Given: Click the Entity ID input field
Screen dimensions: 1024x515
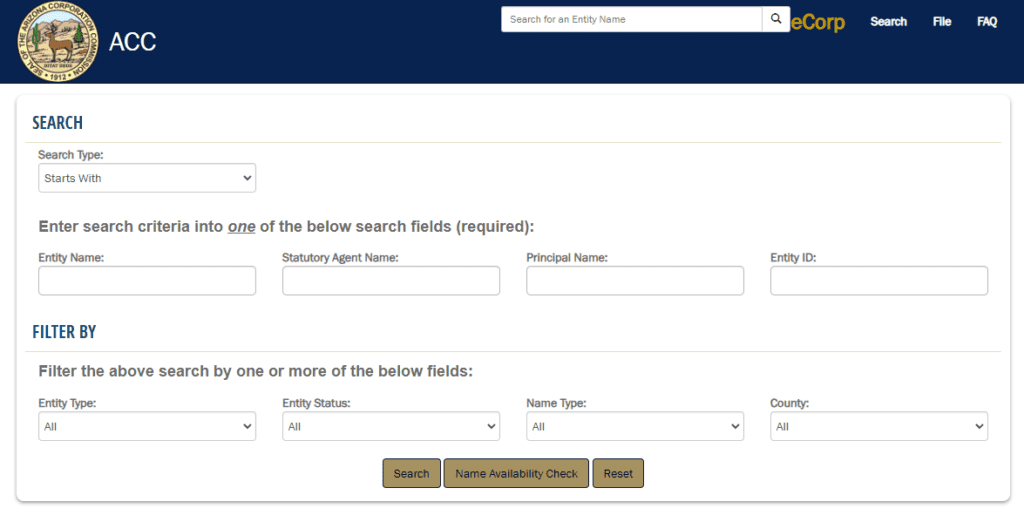Looking at the screenshot, I should pyautogui.click(x=879, y=281).
